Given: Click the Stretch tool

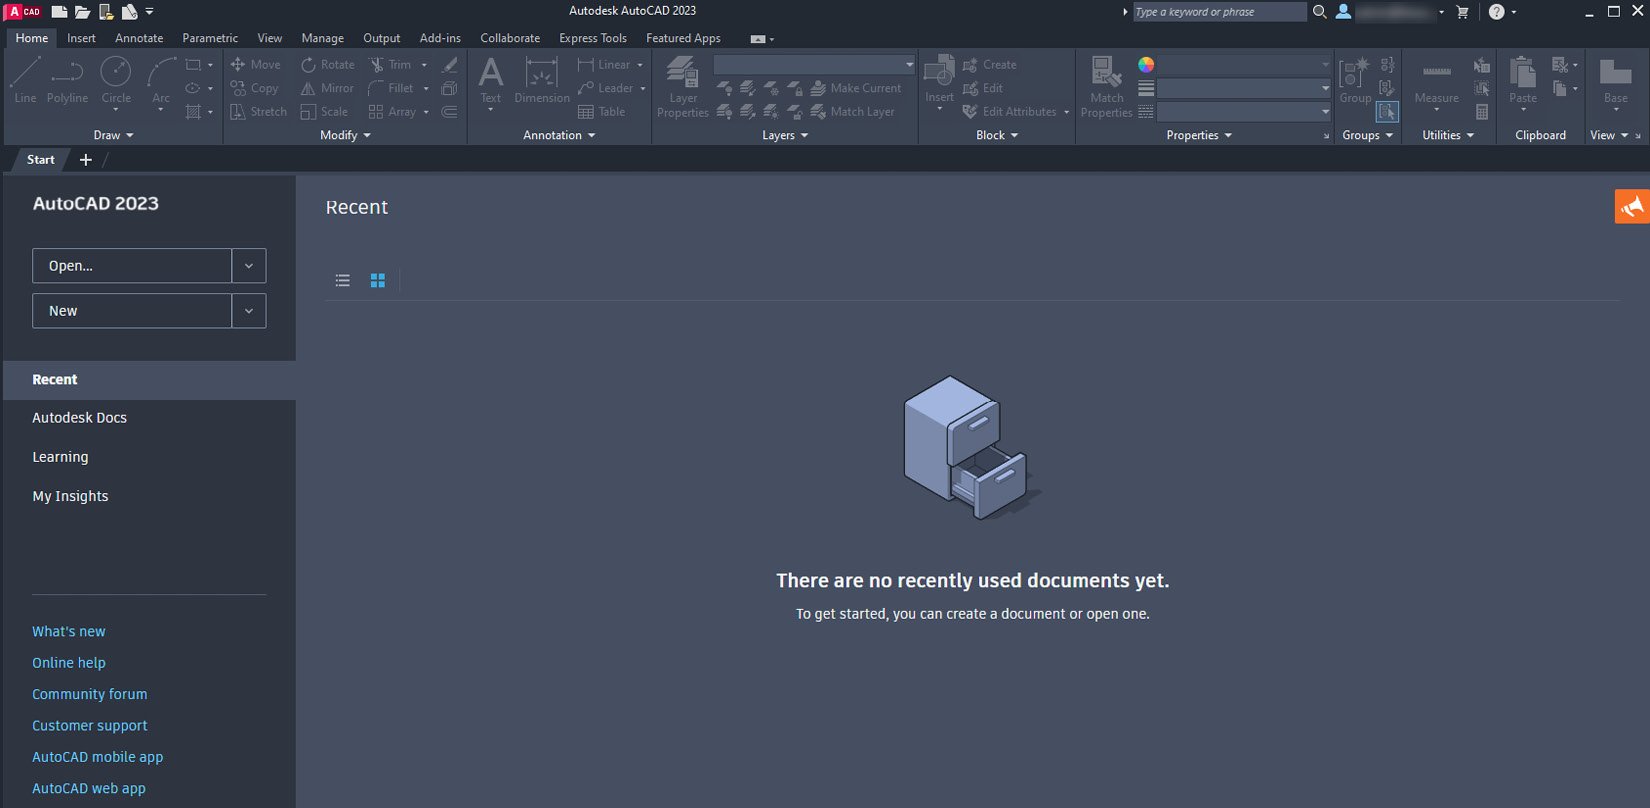Looking at the screenshot, I should click(258, 112).
